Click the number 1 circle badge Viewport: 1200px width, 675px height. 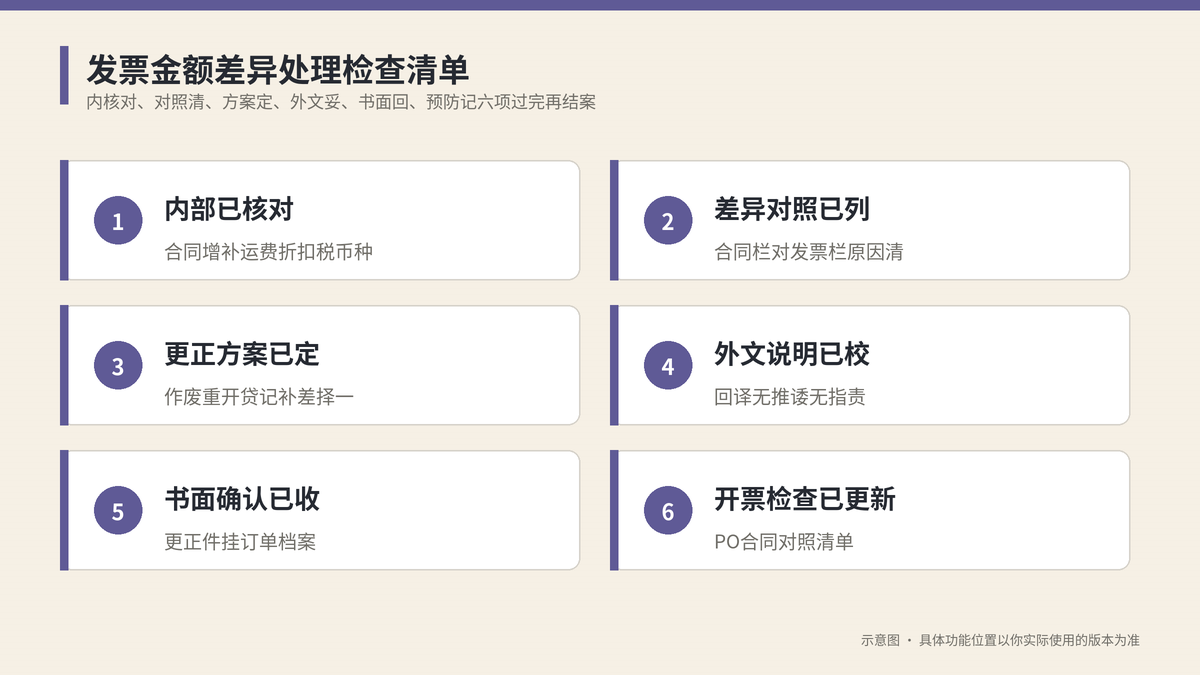click(x=118, y=221)
